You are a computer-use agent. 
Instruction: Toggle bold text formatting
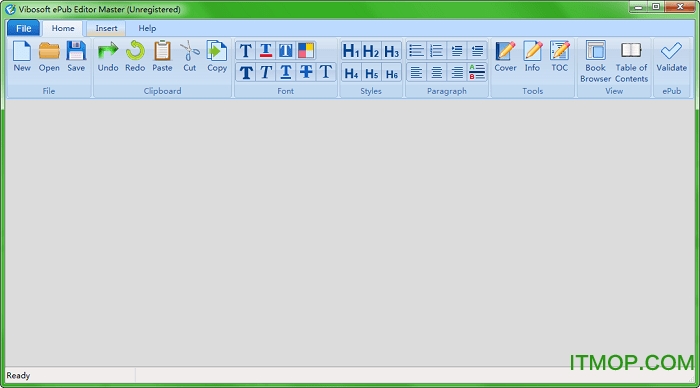[246, 72]
